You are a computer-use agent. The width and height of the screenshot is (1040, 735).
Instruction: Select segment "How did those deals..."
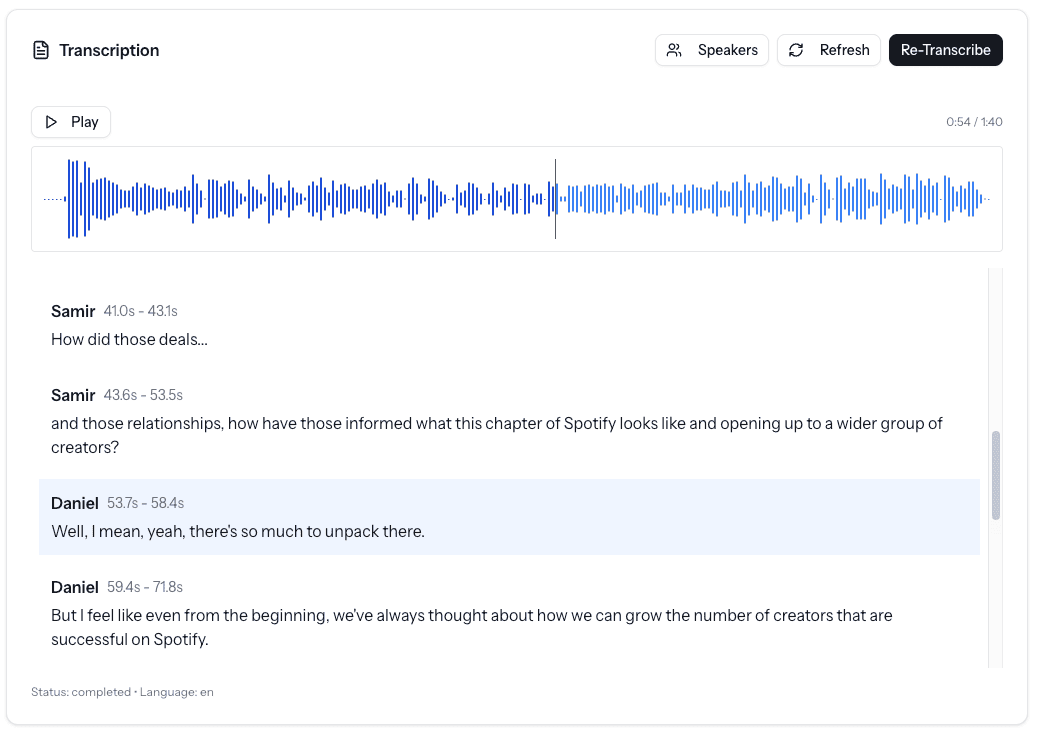[509, 325]
